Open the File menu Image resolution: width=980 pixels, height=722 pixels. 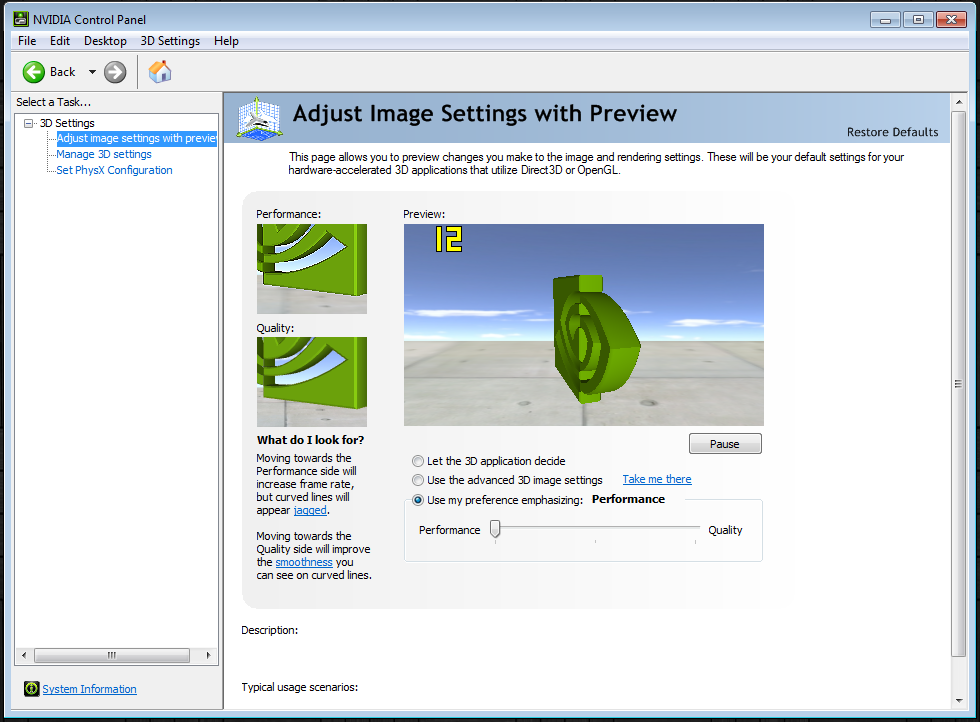click(x=27, y=41)
